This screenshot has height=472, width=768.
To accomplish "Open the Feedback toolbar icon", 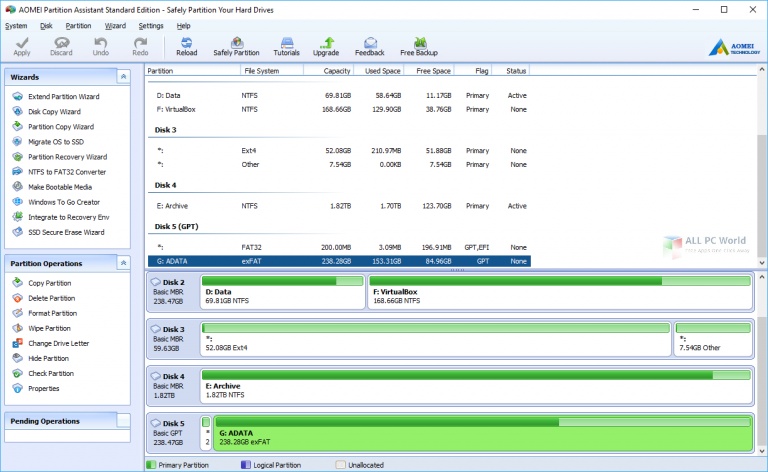I will (370, 47).
